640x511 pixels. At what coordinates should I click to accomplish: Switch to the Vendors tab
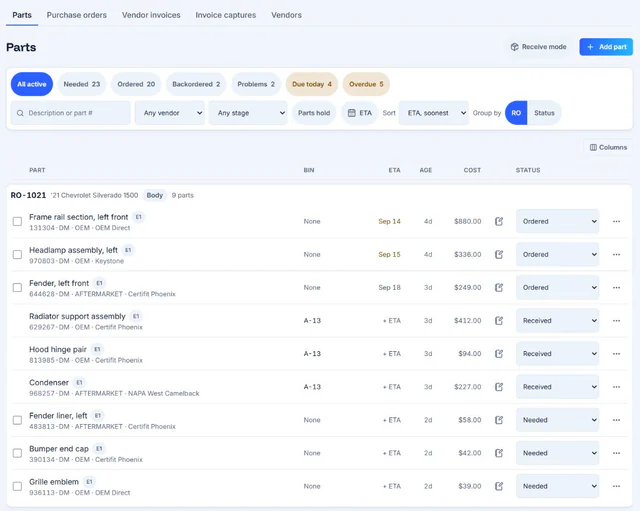coord(286,15)
